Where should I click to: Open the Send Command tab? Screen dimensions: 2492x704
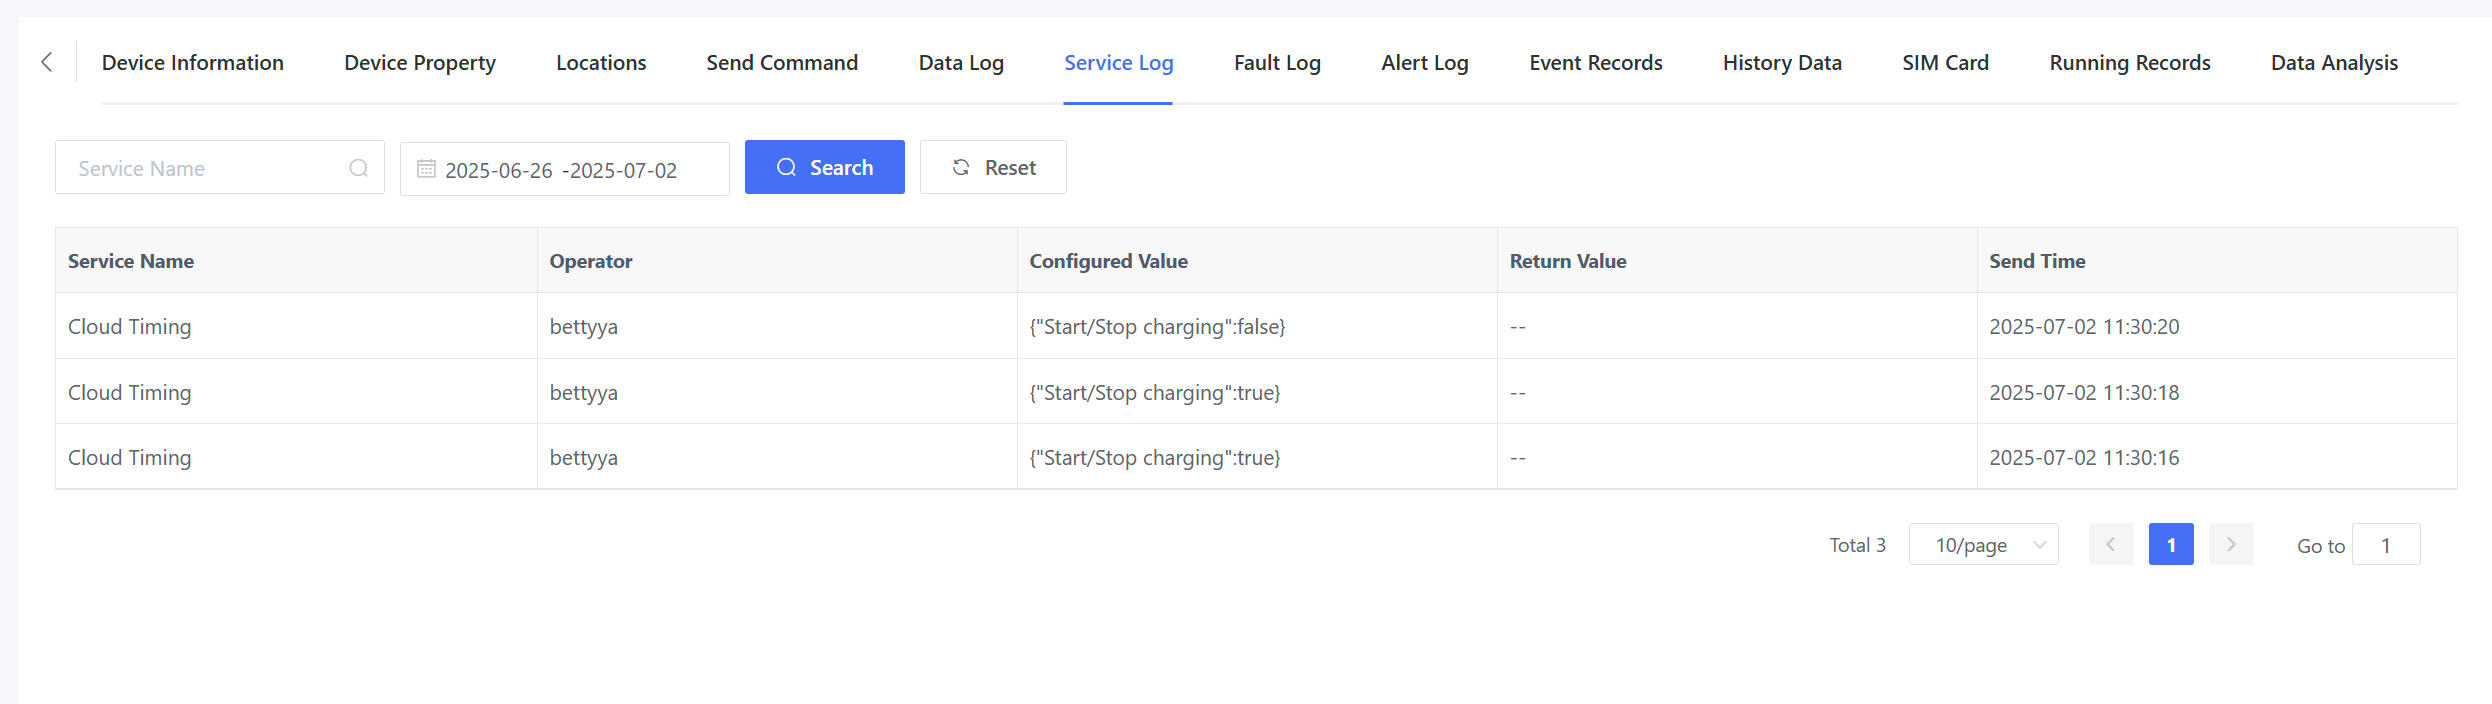pos(782,63)
